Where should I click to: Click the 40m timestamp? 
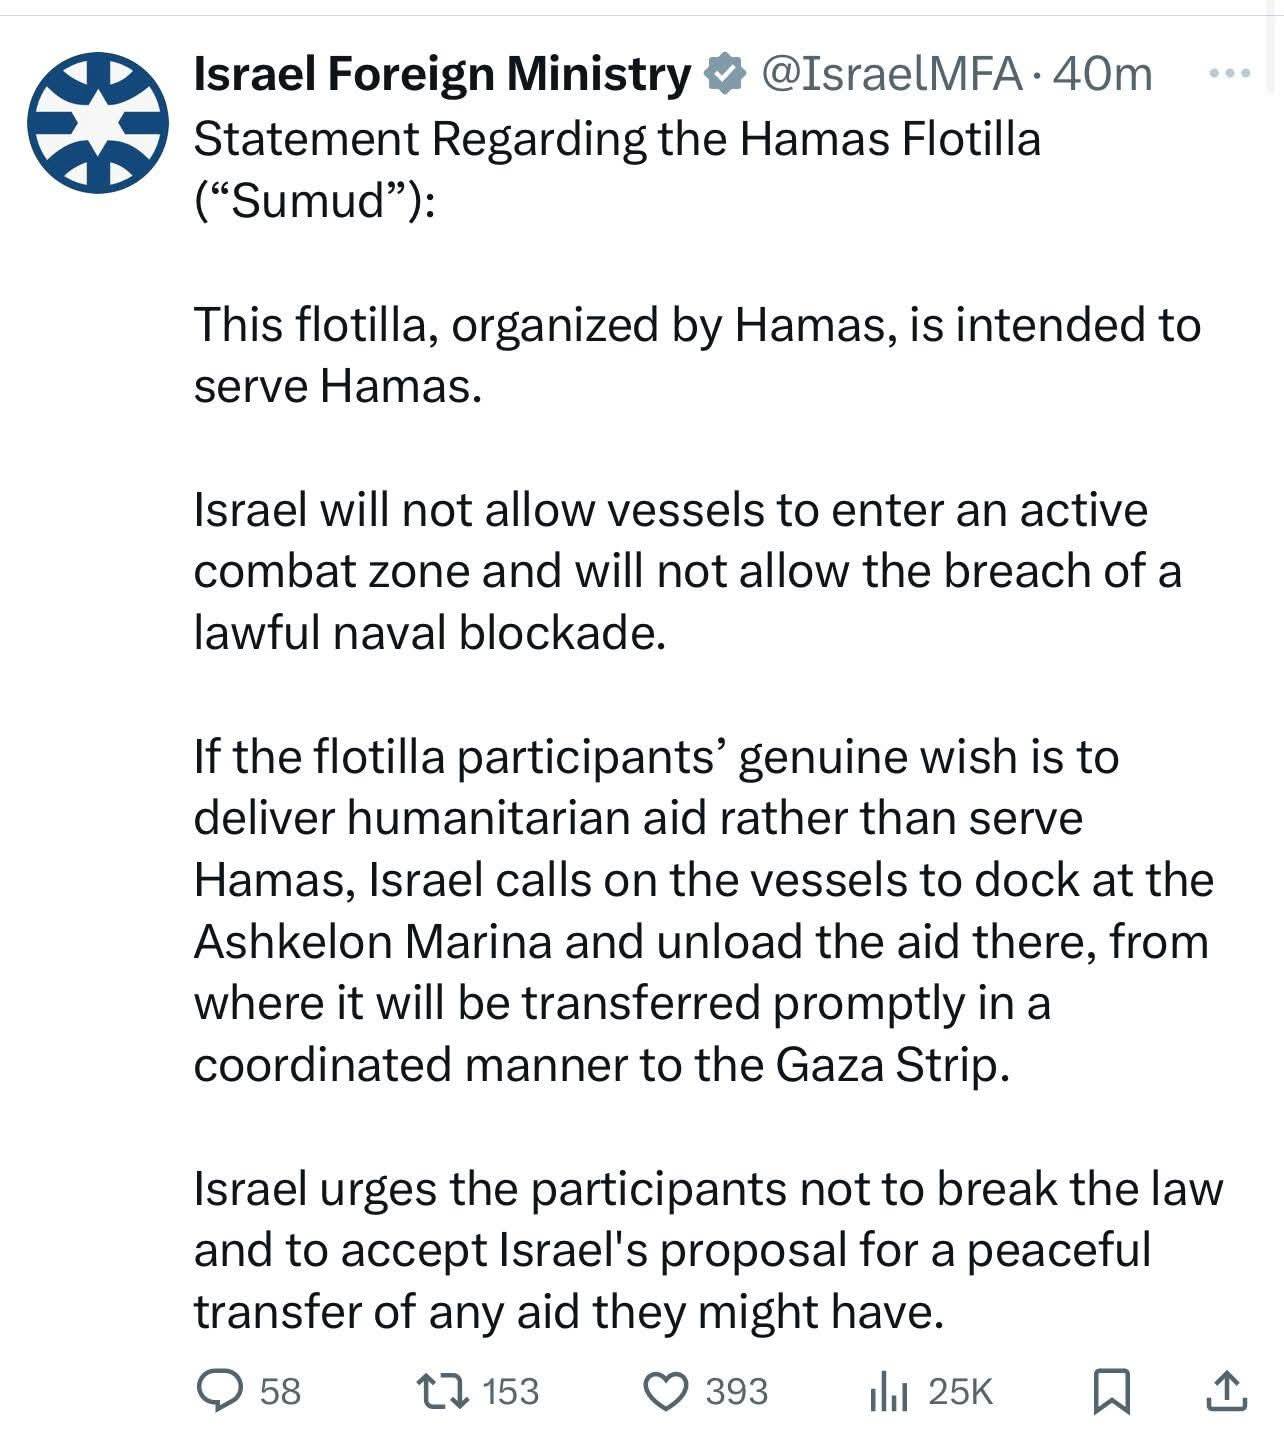[1103, 74]
